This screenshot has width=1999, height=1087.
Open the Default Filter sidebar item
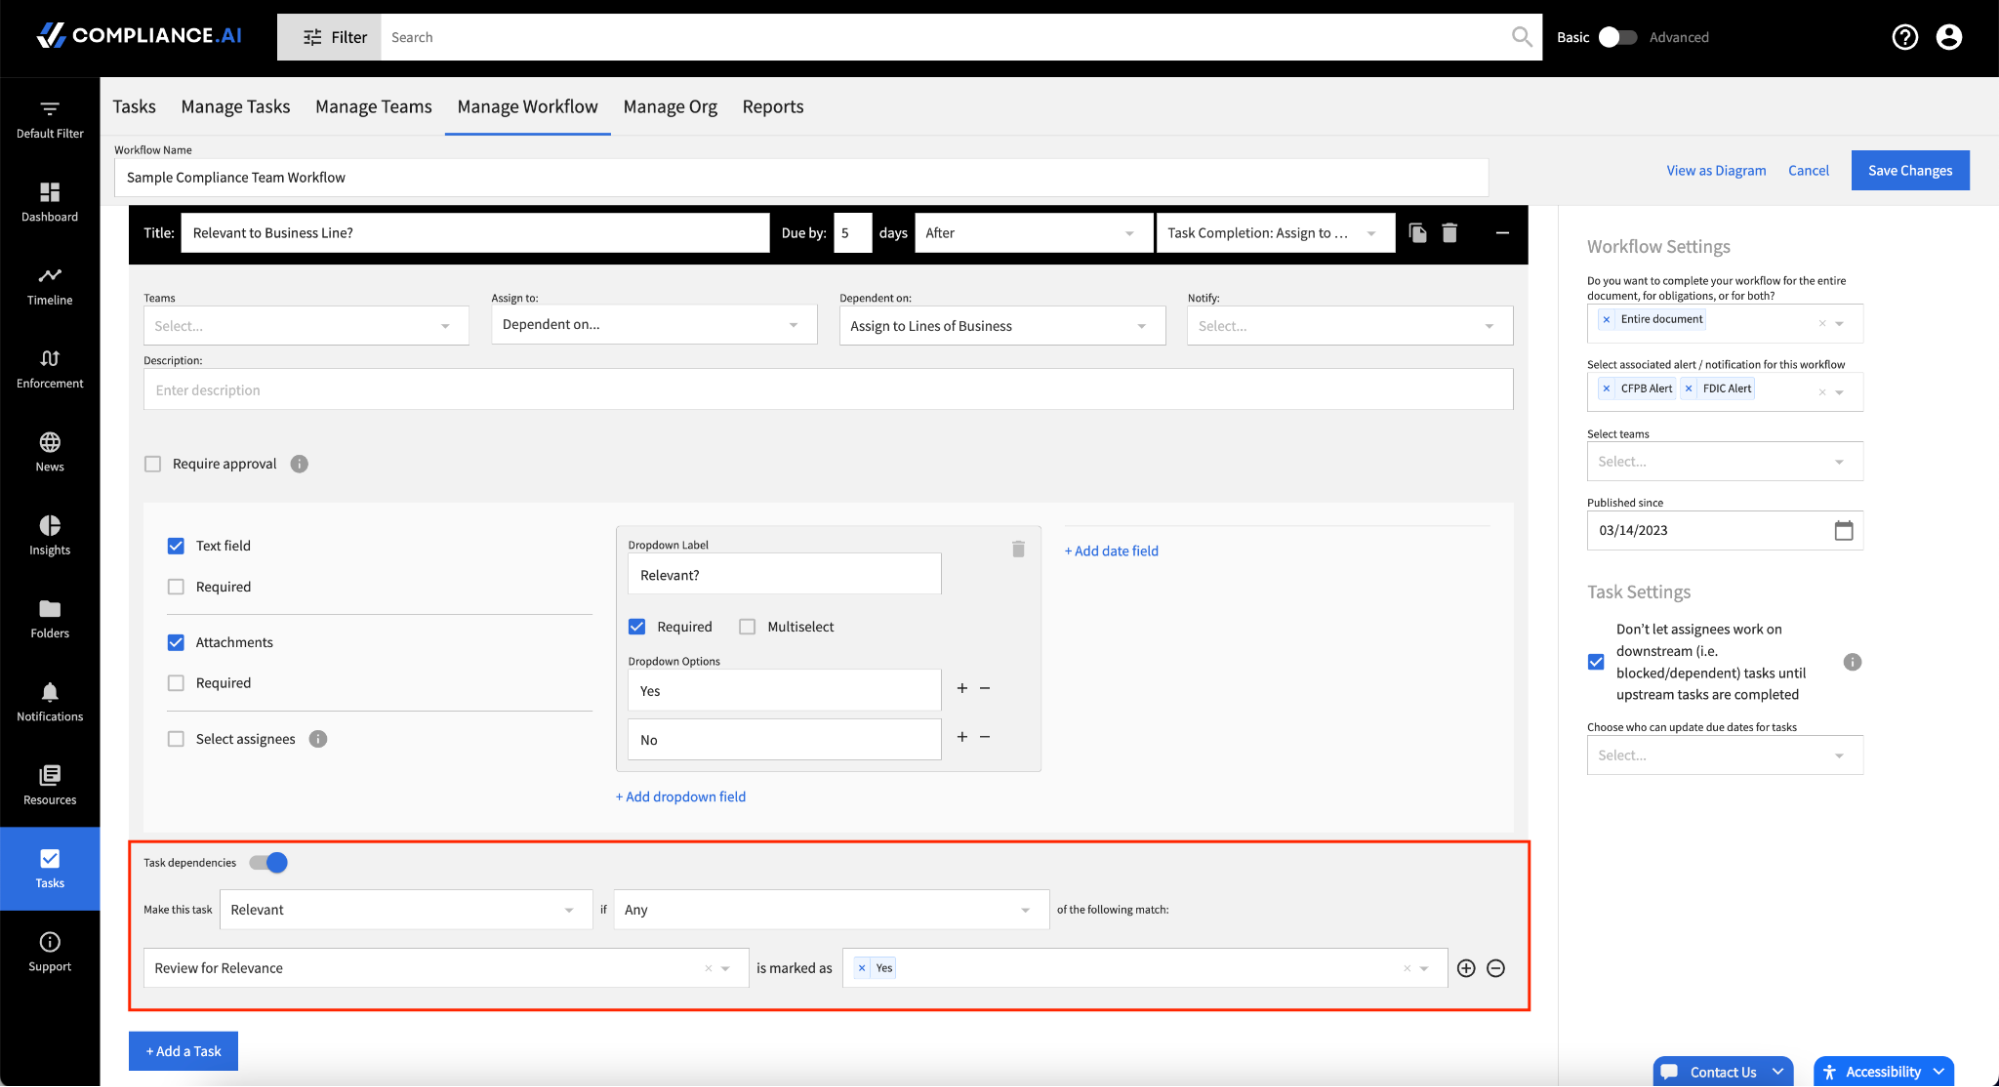(49, 119)
